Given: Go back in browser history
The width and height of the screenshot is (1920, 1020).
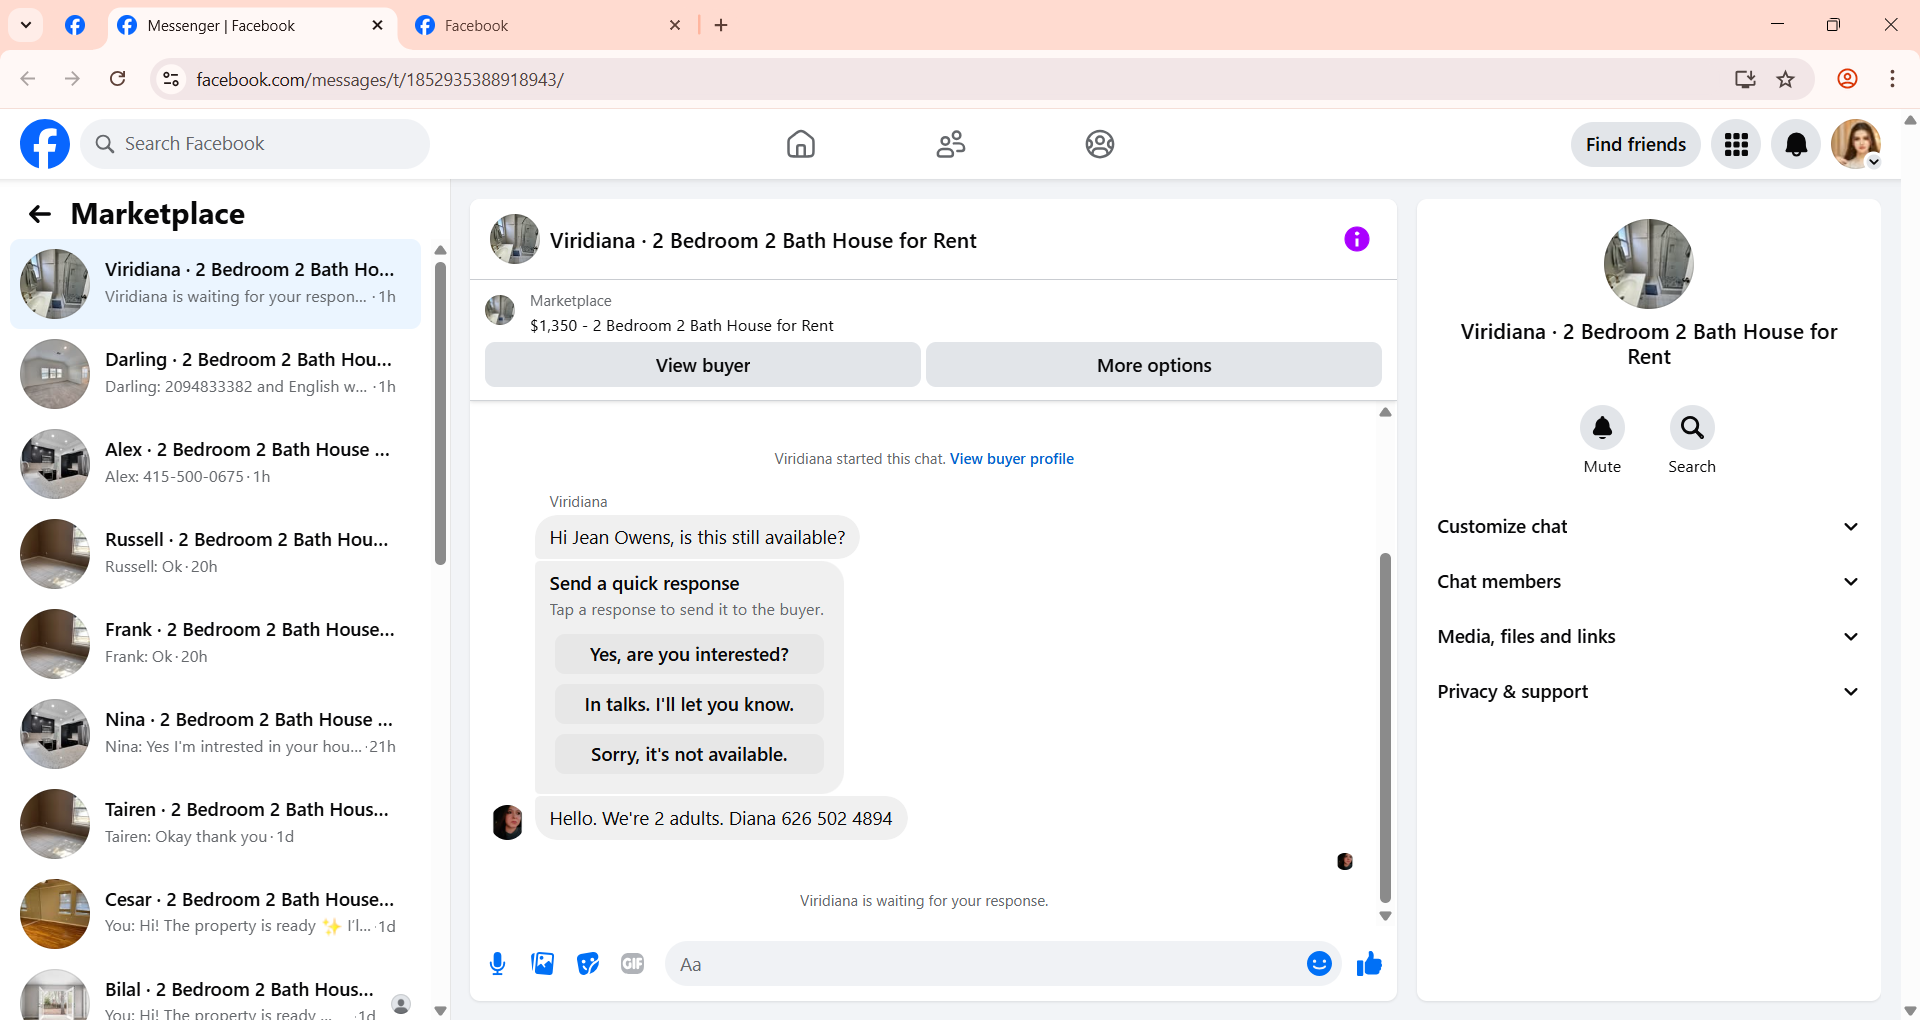Looking at the screenshot, I should pos(28,79).
